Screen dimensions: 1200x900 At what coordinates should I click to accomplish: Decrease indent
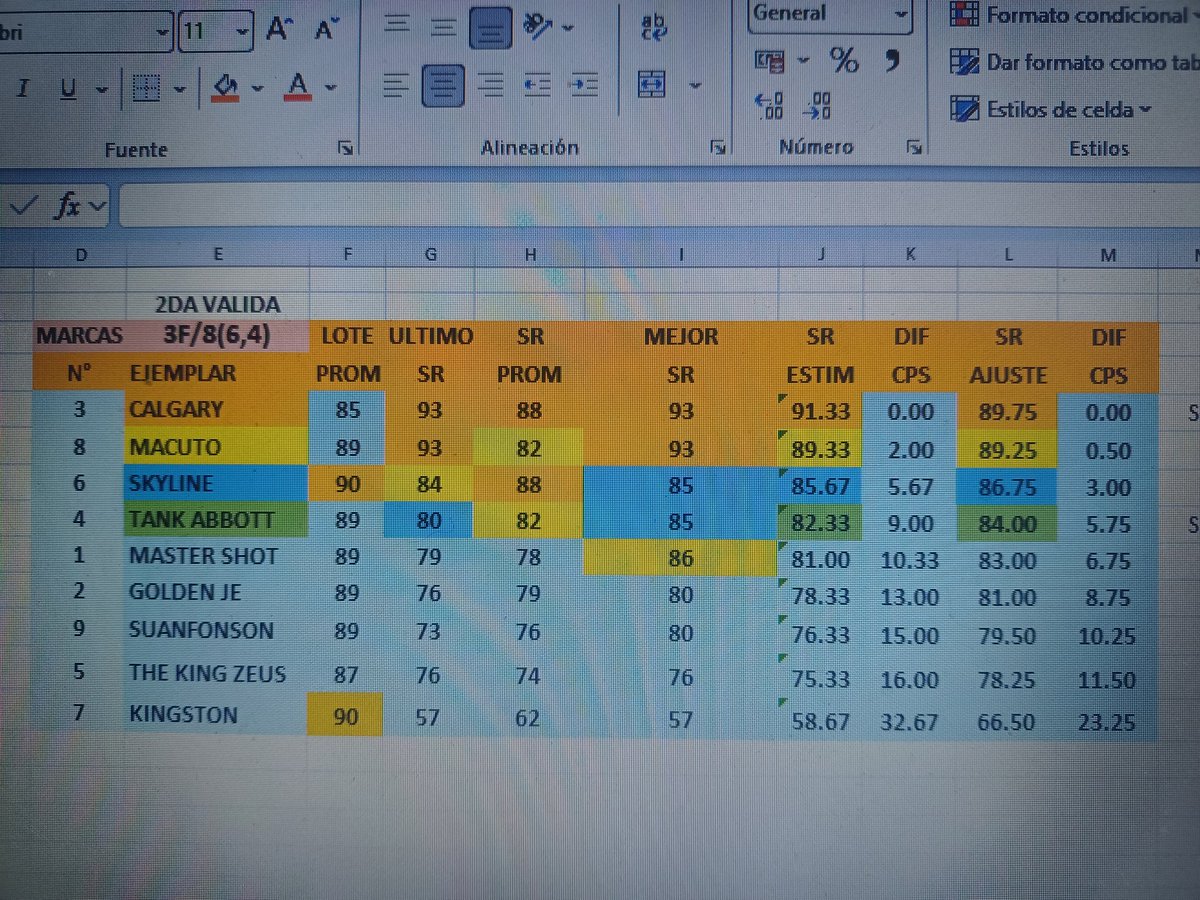pos(538,86)
